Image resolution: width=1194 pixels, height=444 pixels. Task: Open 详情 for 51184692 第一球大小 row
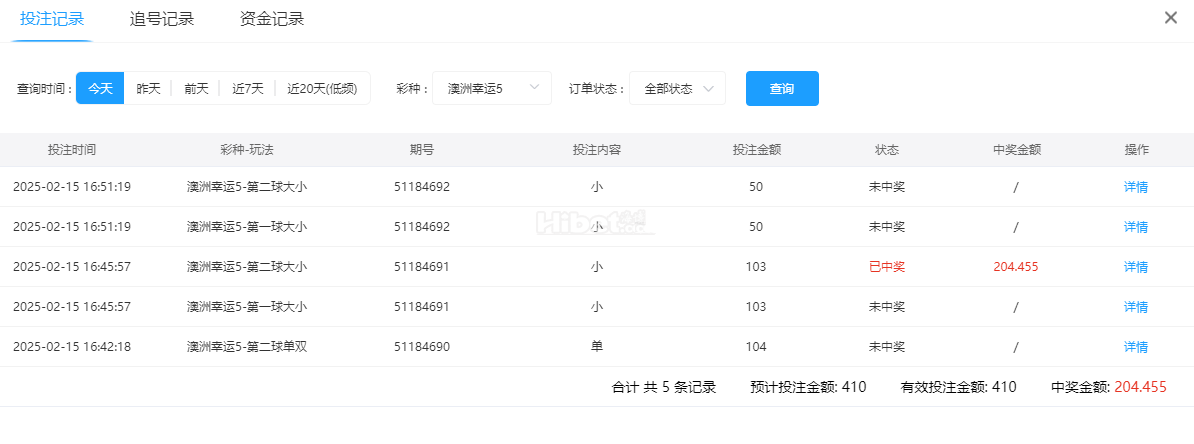pyautogui.click(x=1135, y=227)
